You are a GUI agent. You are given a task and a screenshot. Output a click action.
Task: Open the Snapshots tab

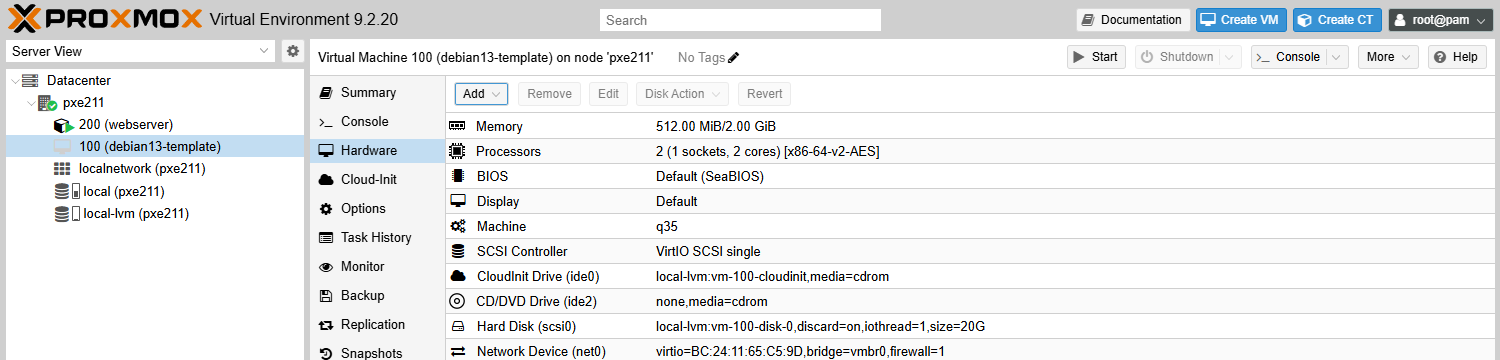(x=377, y=352)
